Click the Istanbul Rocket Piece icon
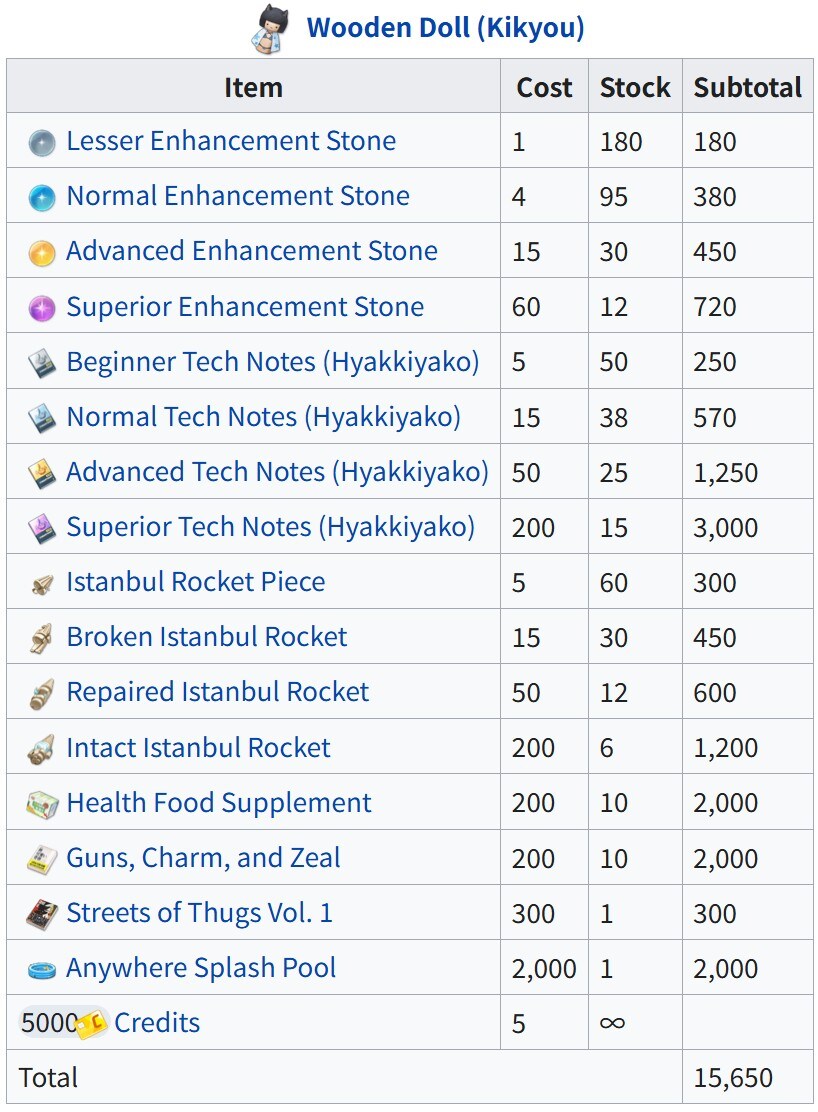The height and width of the screenshot is (1112, 818). tap(42, 583)
